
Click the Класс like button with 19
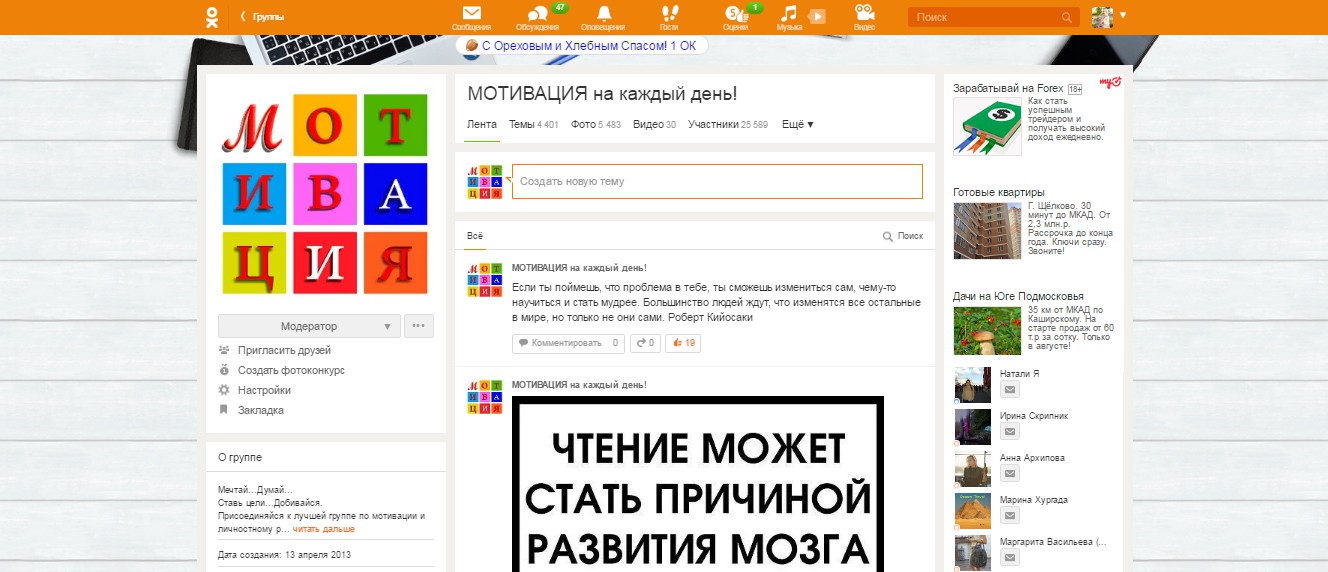tap(684, 343)
